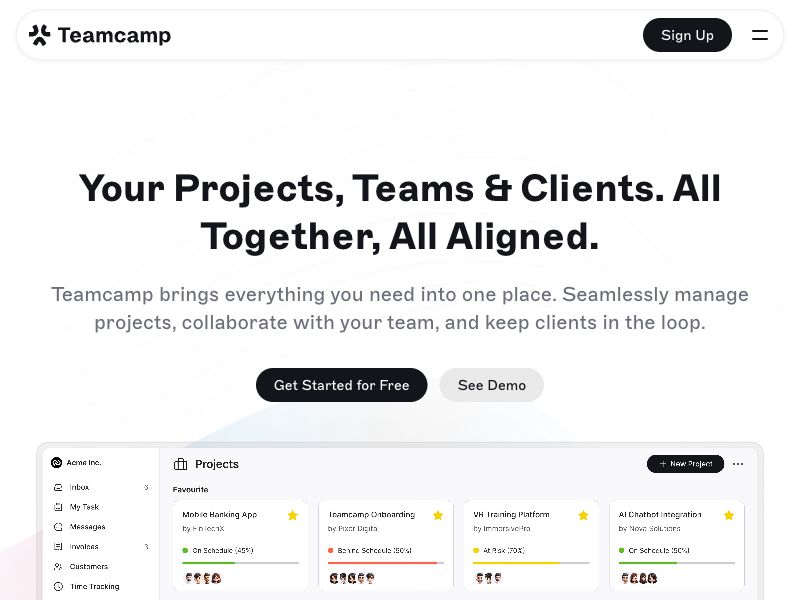The image size is (800, 600).
Task: Unfavorite the Mobile Banking App project
Action: [293, 515]
